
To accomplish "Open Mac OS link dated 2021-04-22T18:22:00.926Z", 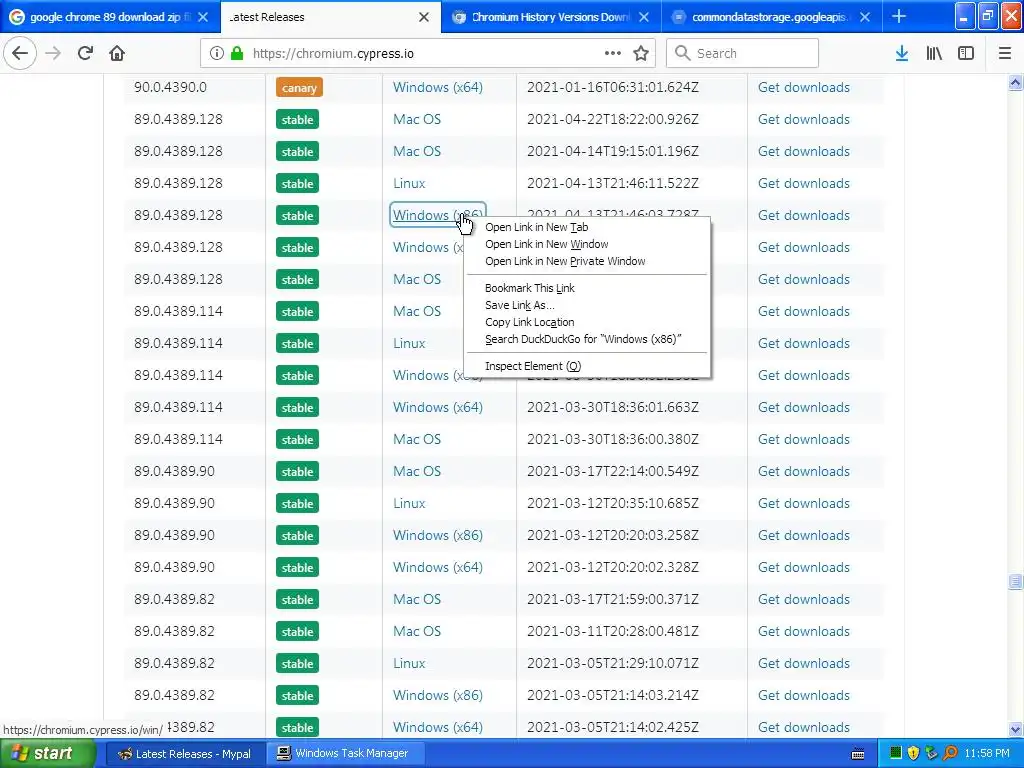I will point(417,120).
